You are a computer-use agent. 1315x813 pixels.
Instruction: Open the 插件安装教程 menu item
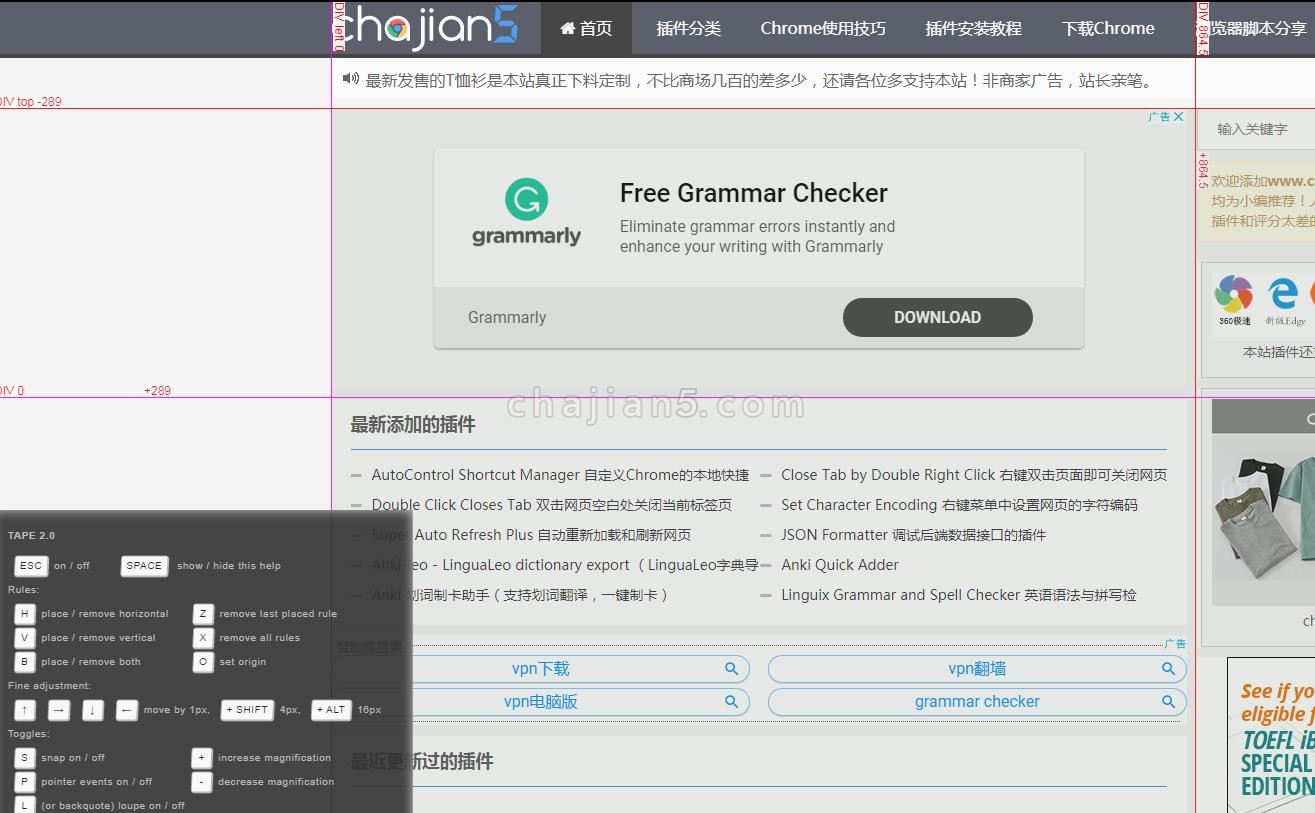[973, 28]
